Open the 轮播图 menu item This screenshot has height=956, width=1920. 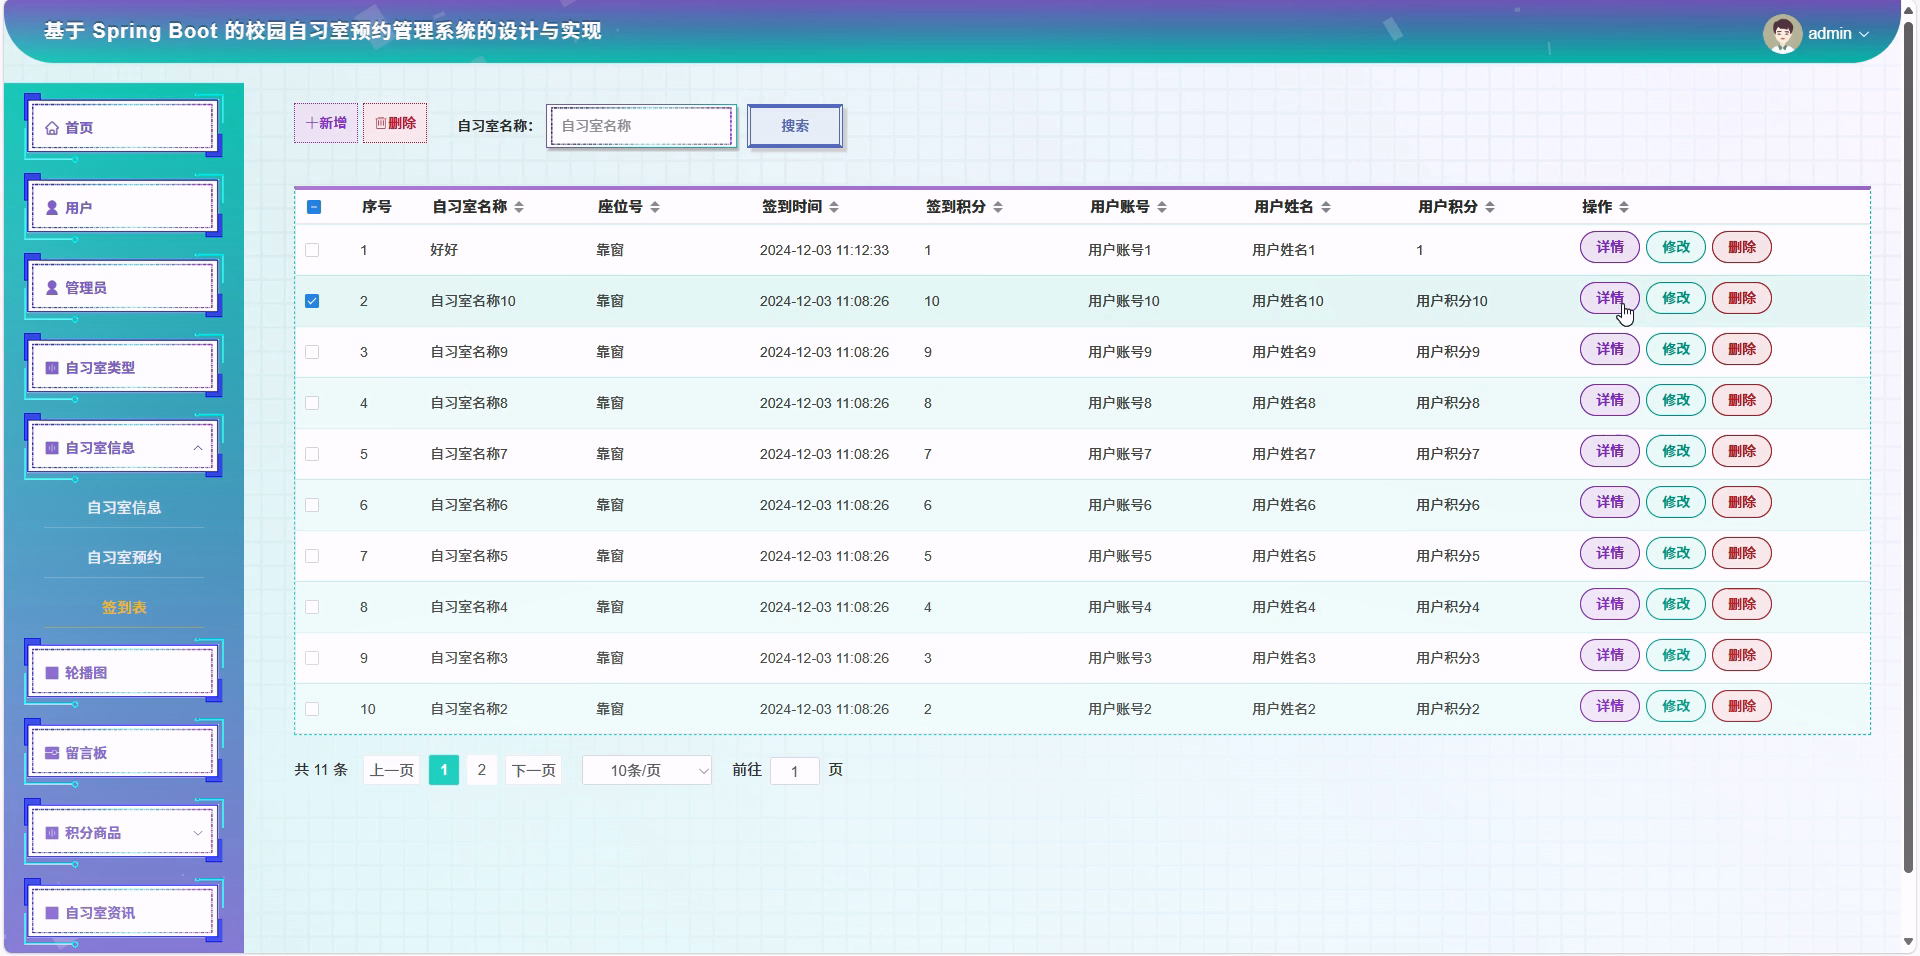pos(123,672)
